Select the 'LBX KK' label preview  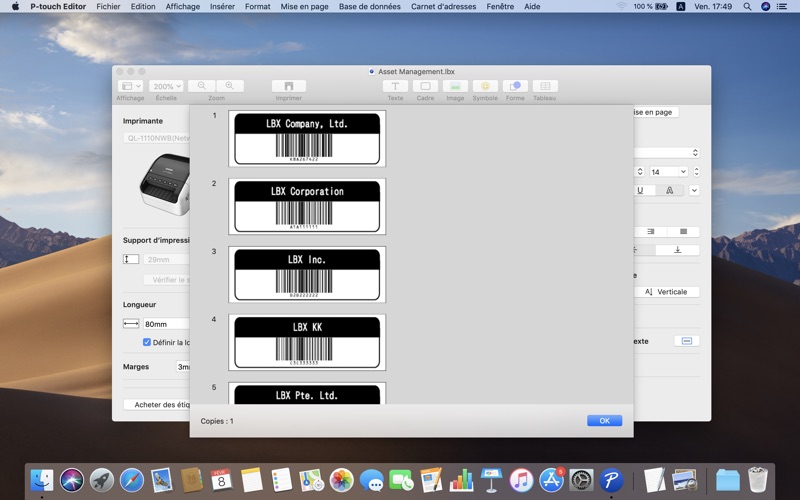(307, 342)
